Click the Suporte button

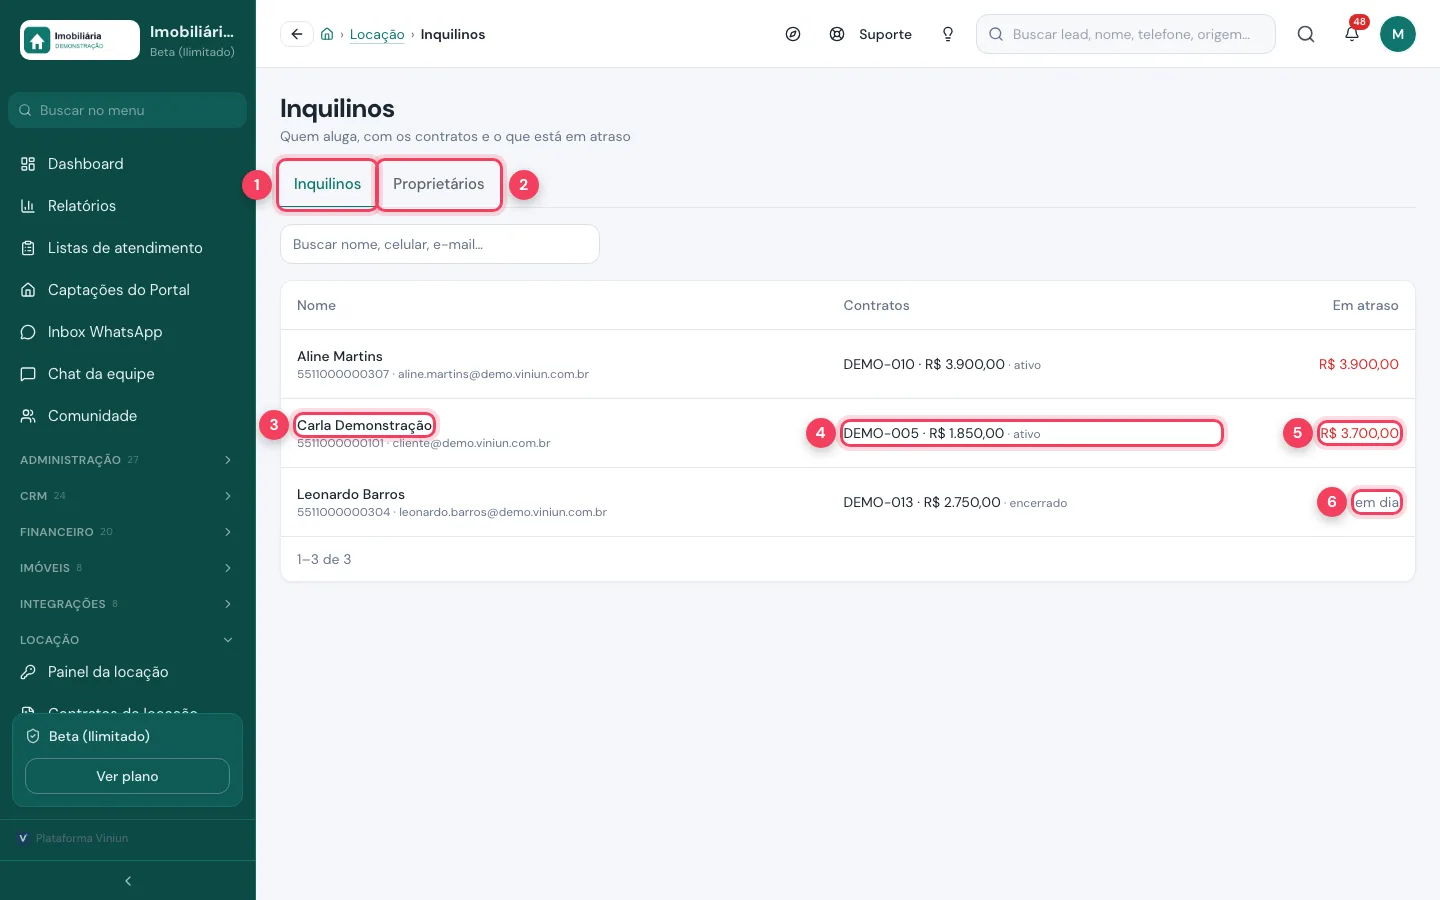(871, 34)
